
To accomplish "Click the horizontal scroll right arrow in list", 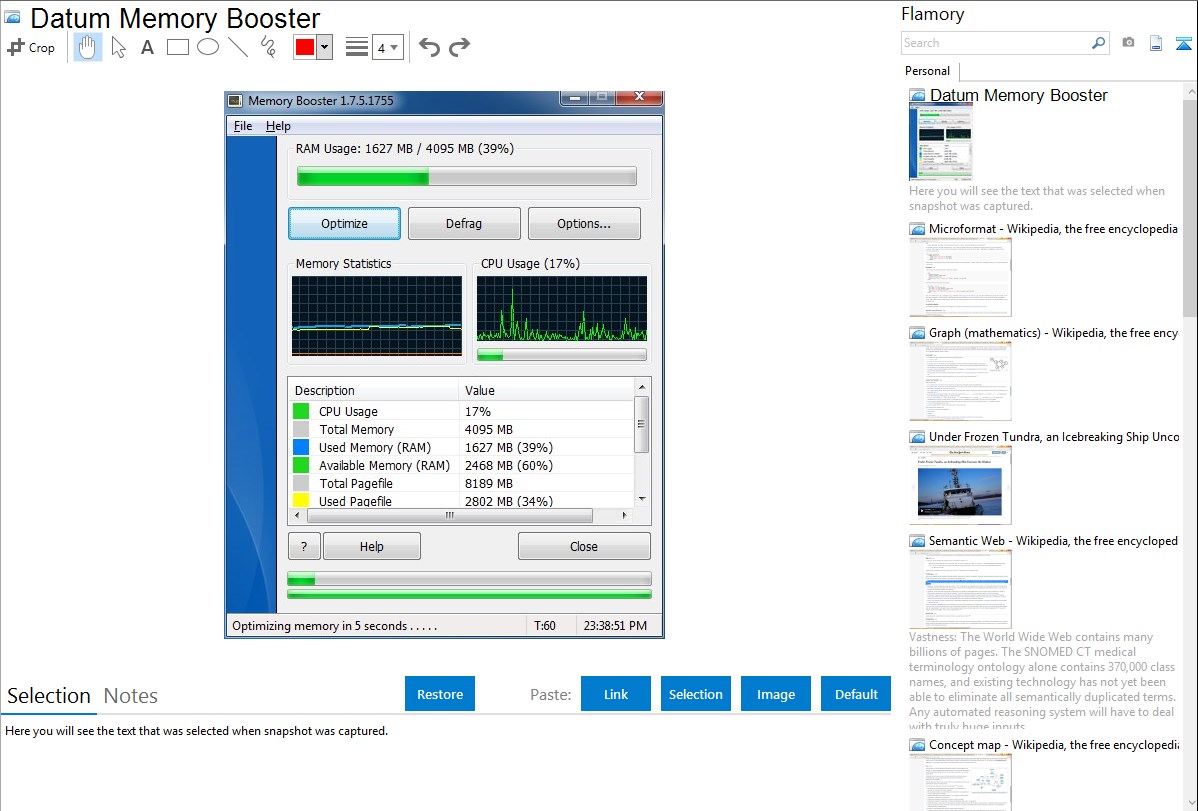I will click(x=625, y=515).
